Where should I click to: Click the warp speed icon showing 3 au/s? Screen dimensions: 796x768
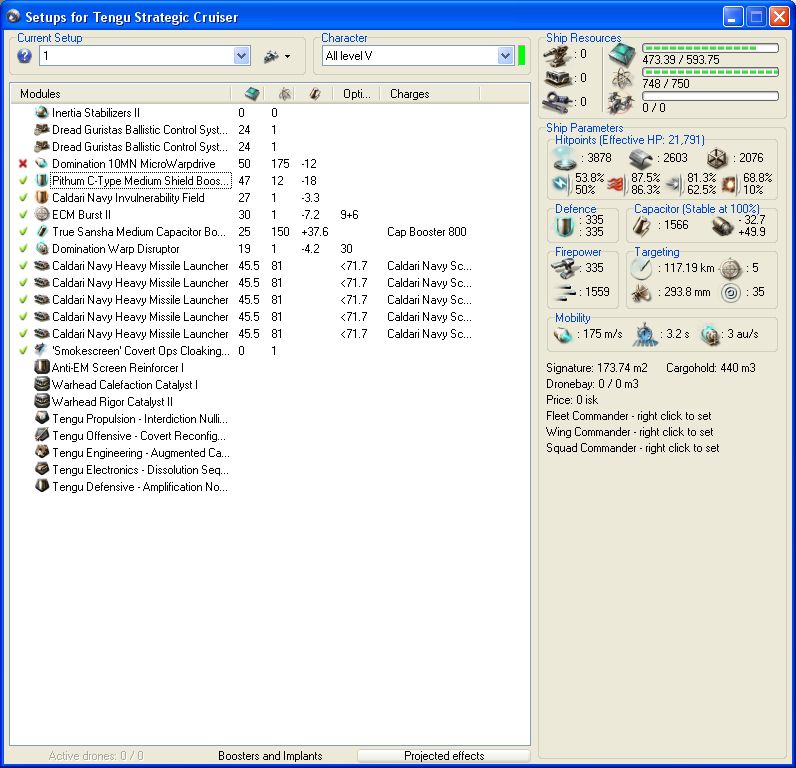[710, 335]
